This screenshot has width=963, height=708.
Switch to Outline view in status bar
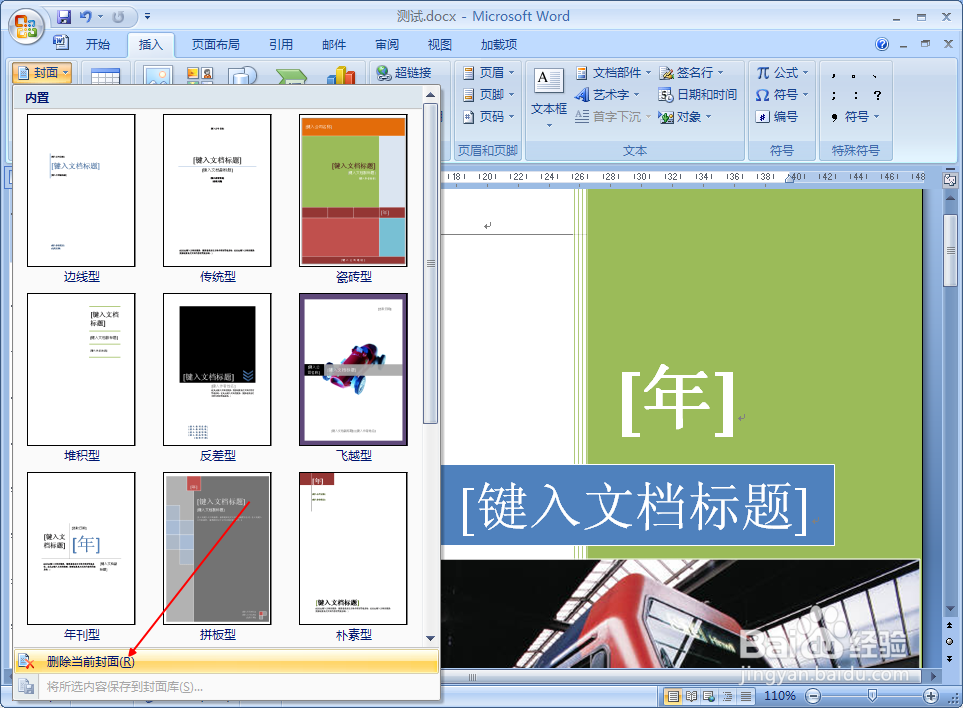click(x=728, y=696)
